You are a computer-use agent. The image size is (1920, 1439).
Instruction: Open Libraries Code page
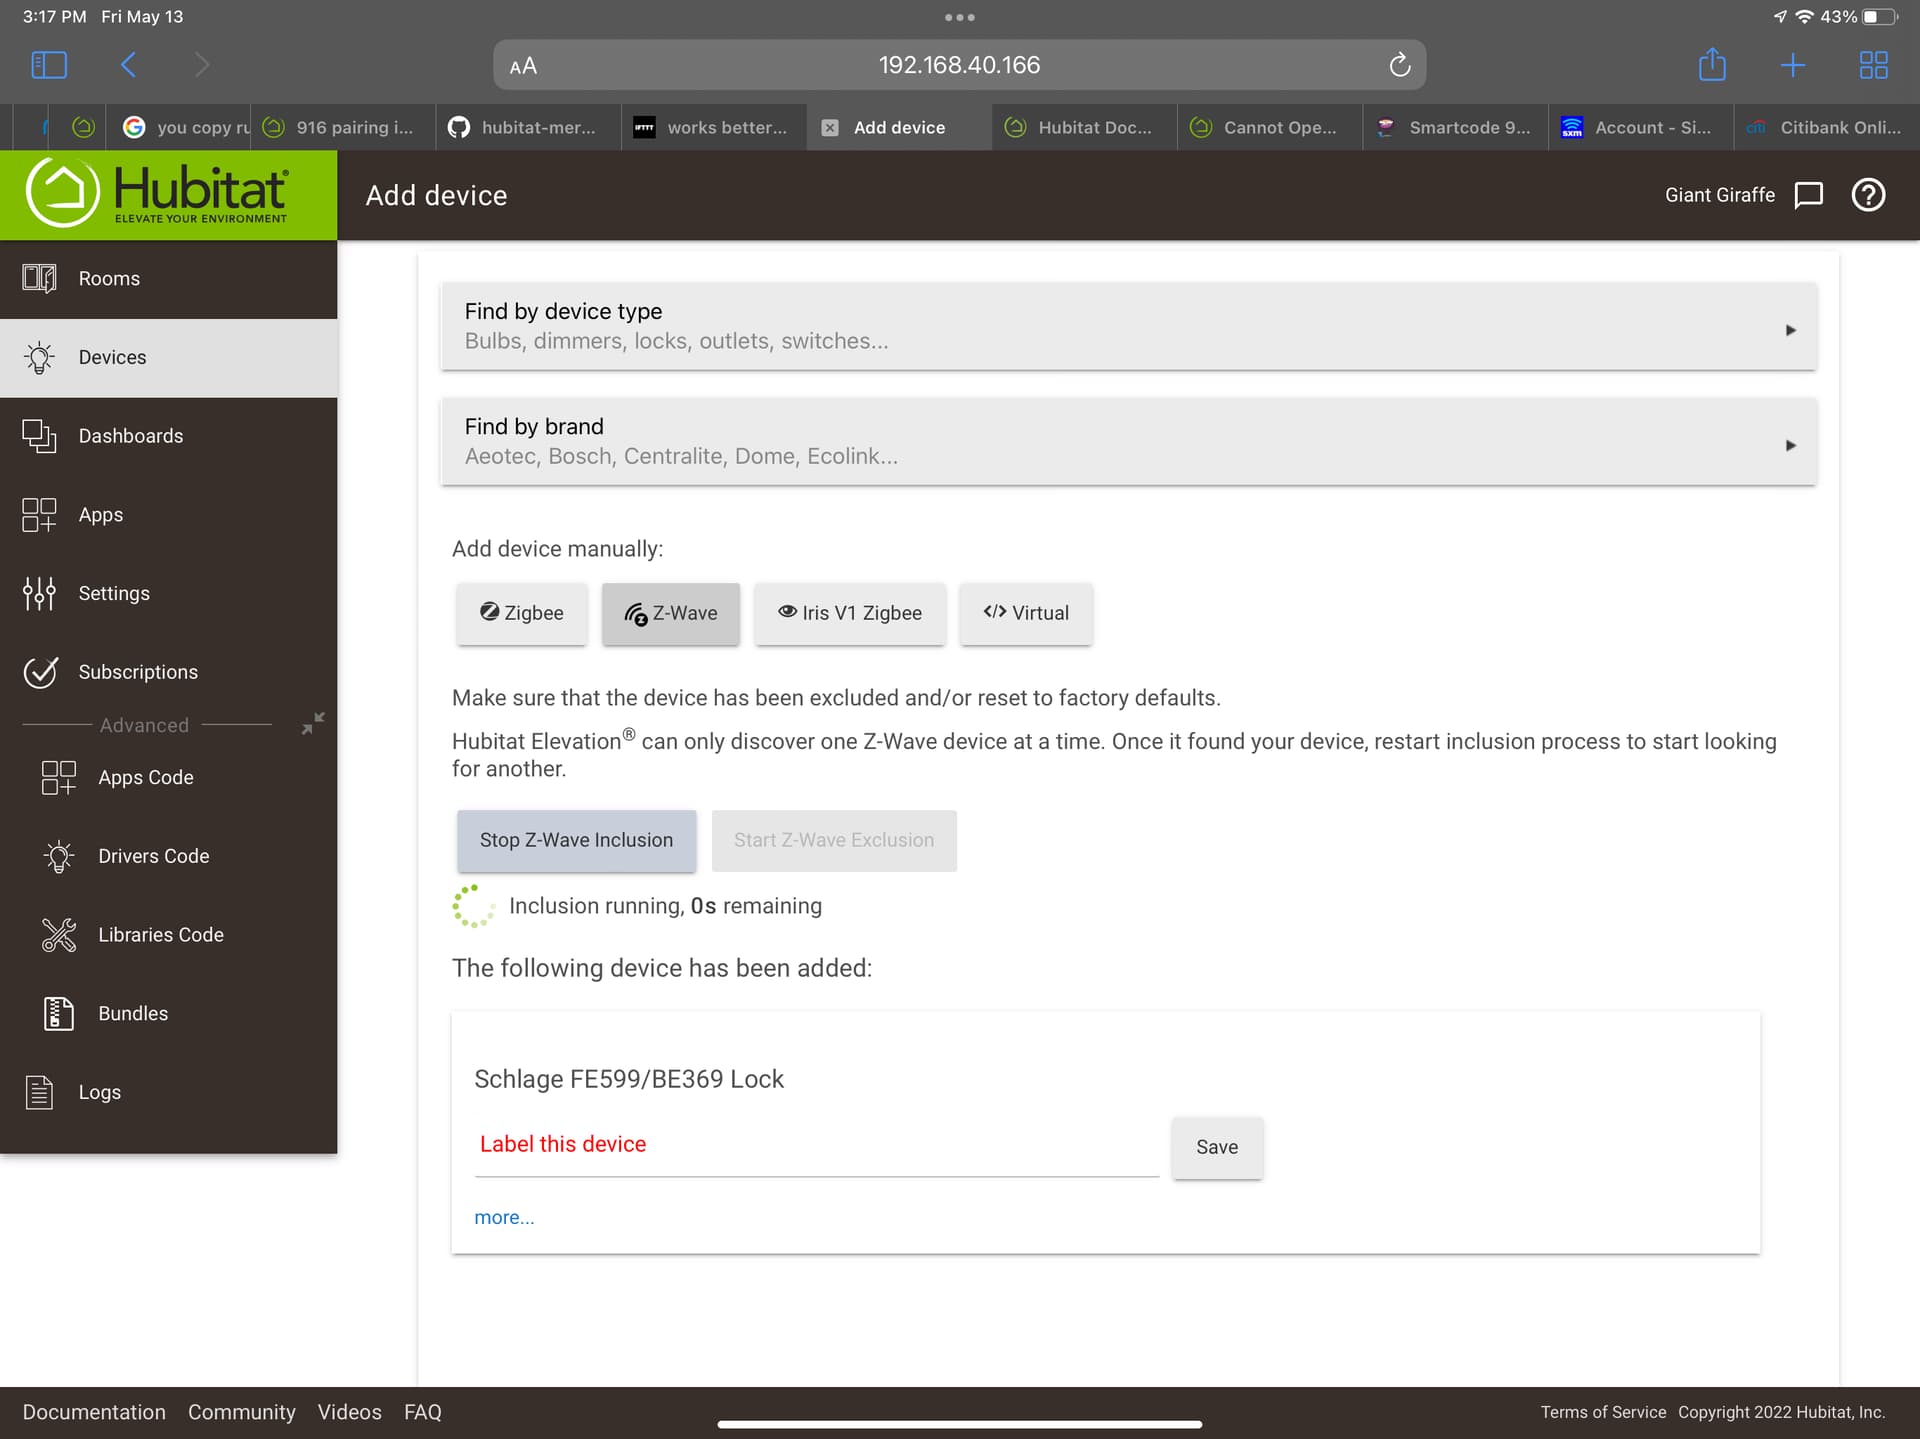168,935
